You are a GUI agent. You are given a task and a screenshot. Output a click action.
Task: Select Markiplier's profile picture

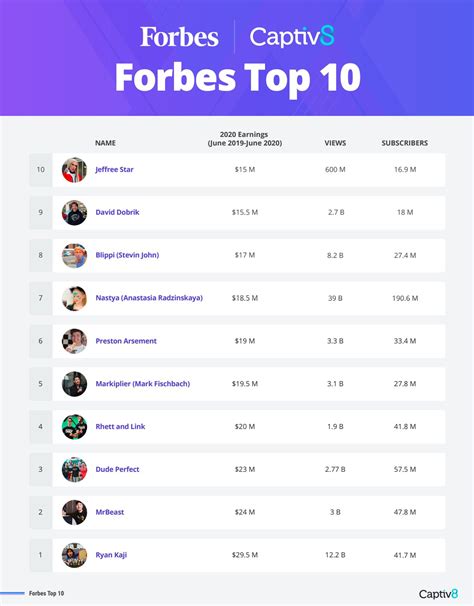(x=74, y=384)
